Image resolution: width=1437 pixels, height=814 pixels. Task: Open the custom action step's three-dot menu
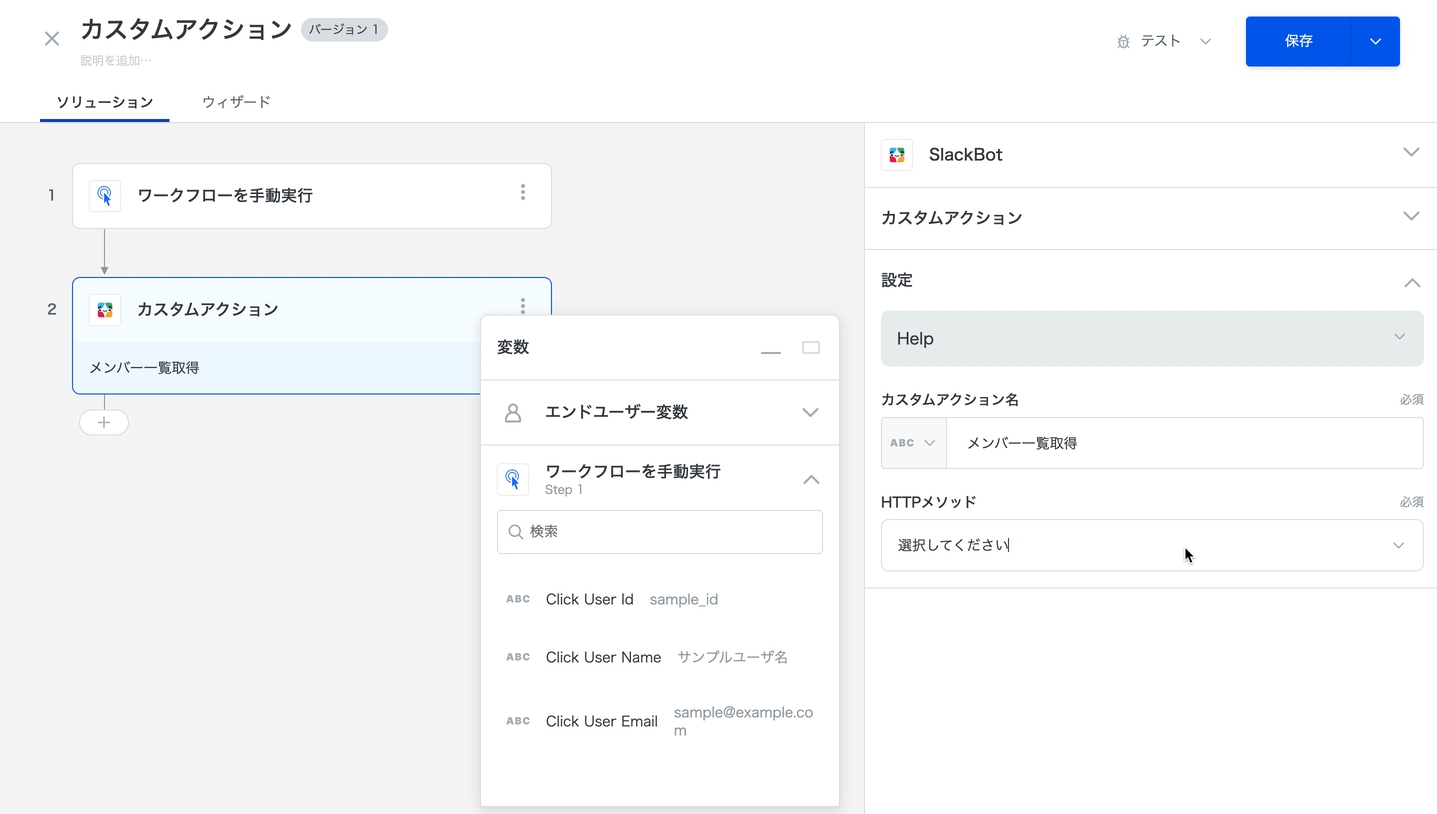point(522,305)
